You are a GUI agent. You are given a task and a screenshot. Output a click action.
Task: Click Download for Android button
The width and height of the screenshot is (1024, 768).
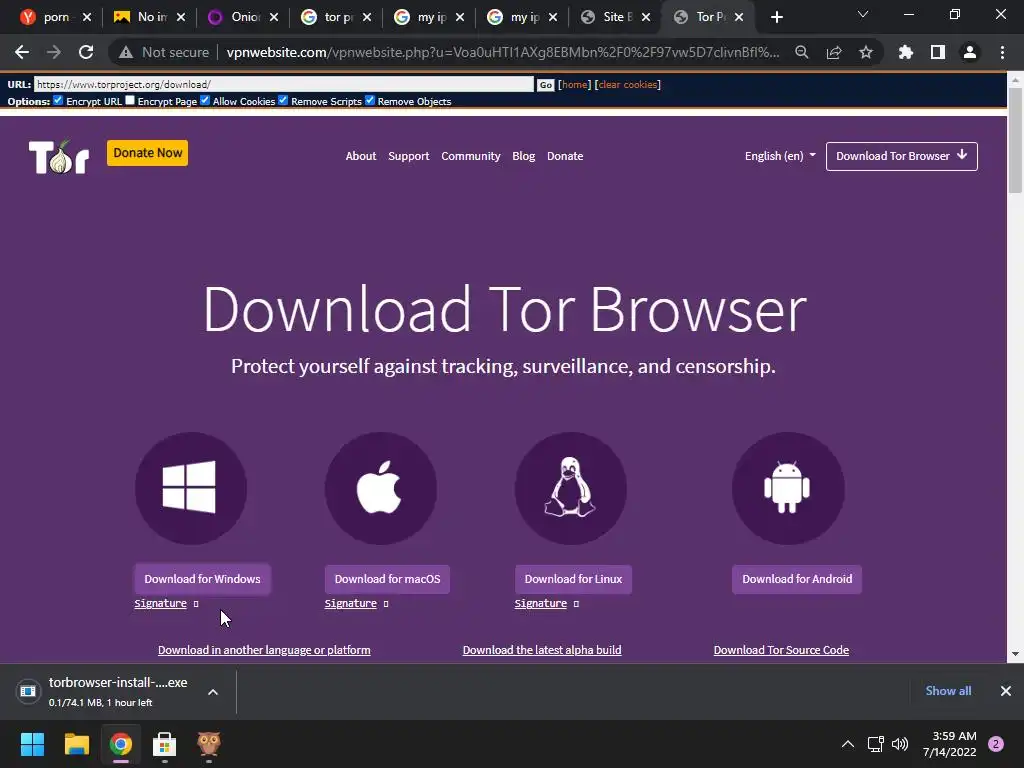point(797,579)
